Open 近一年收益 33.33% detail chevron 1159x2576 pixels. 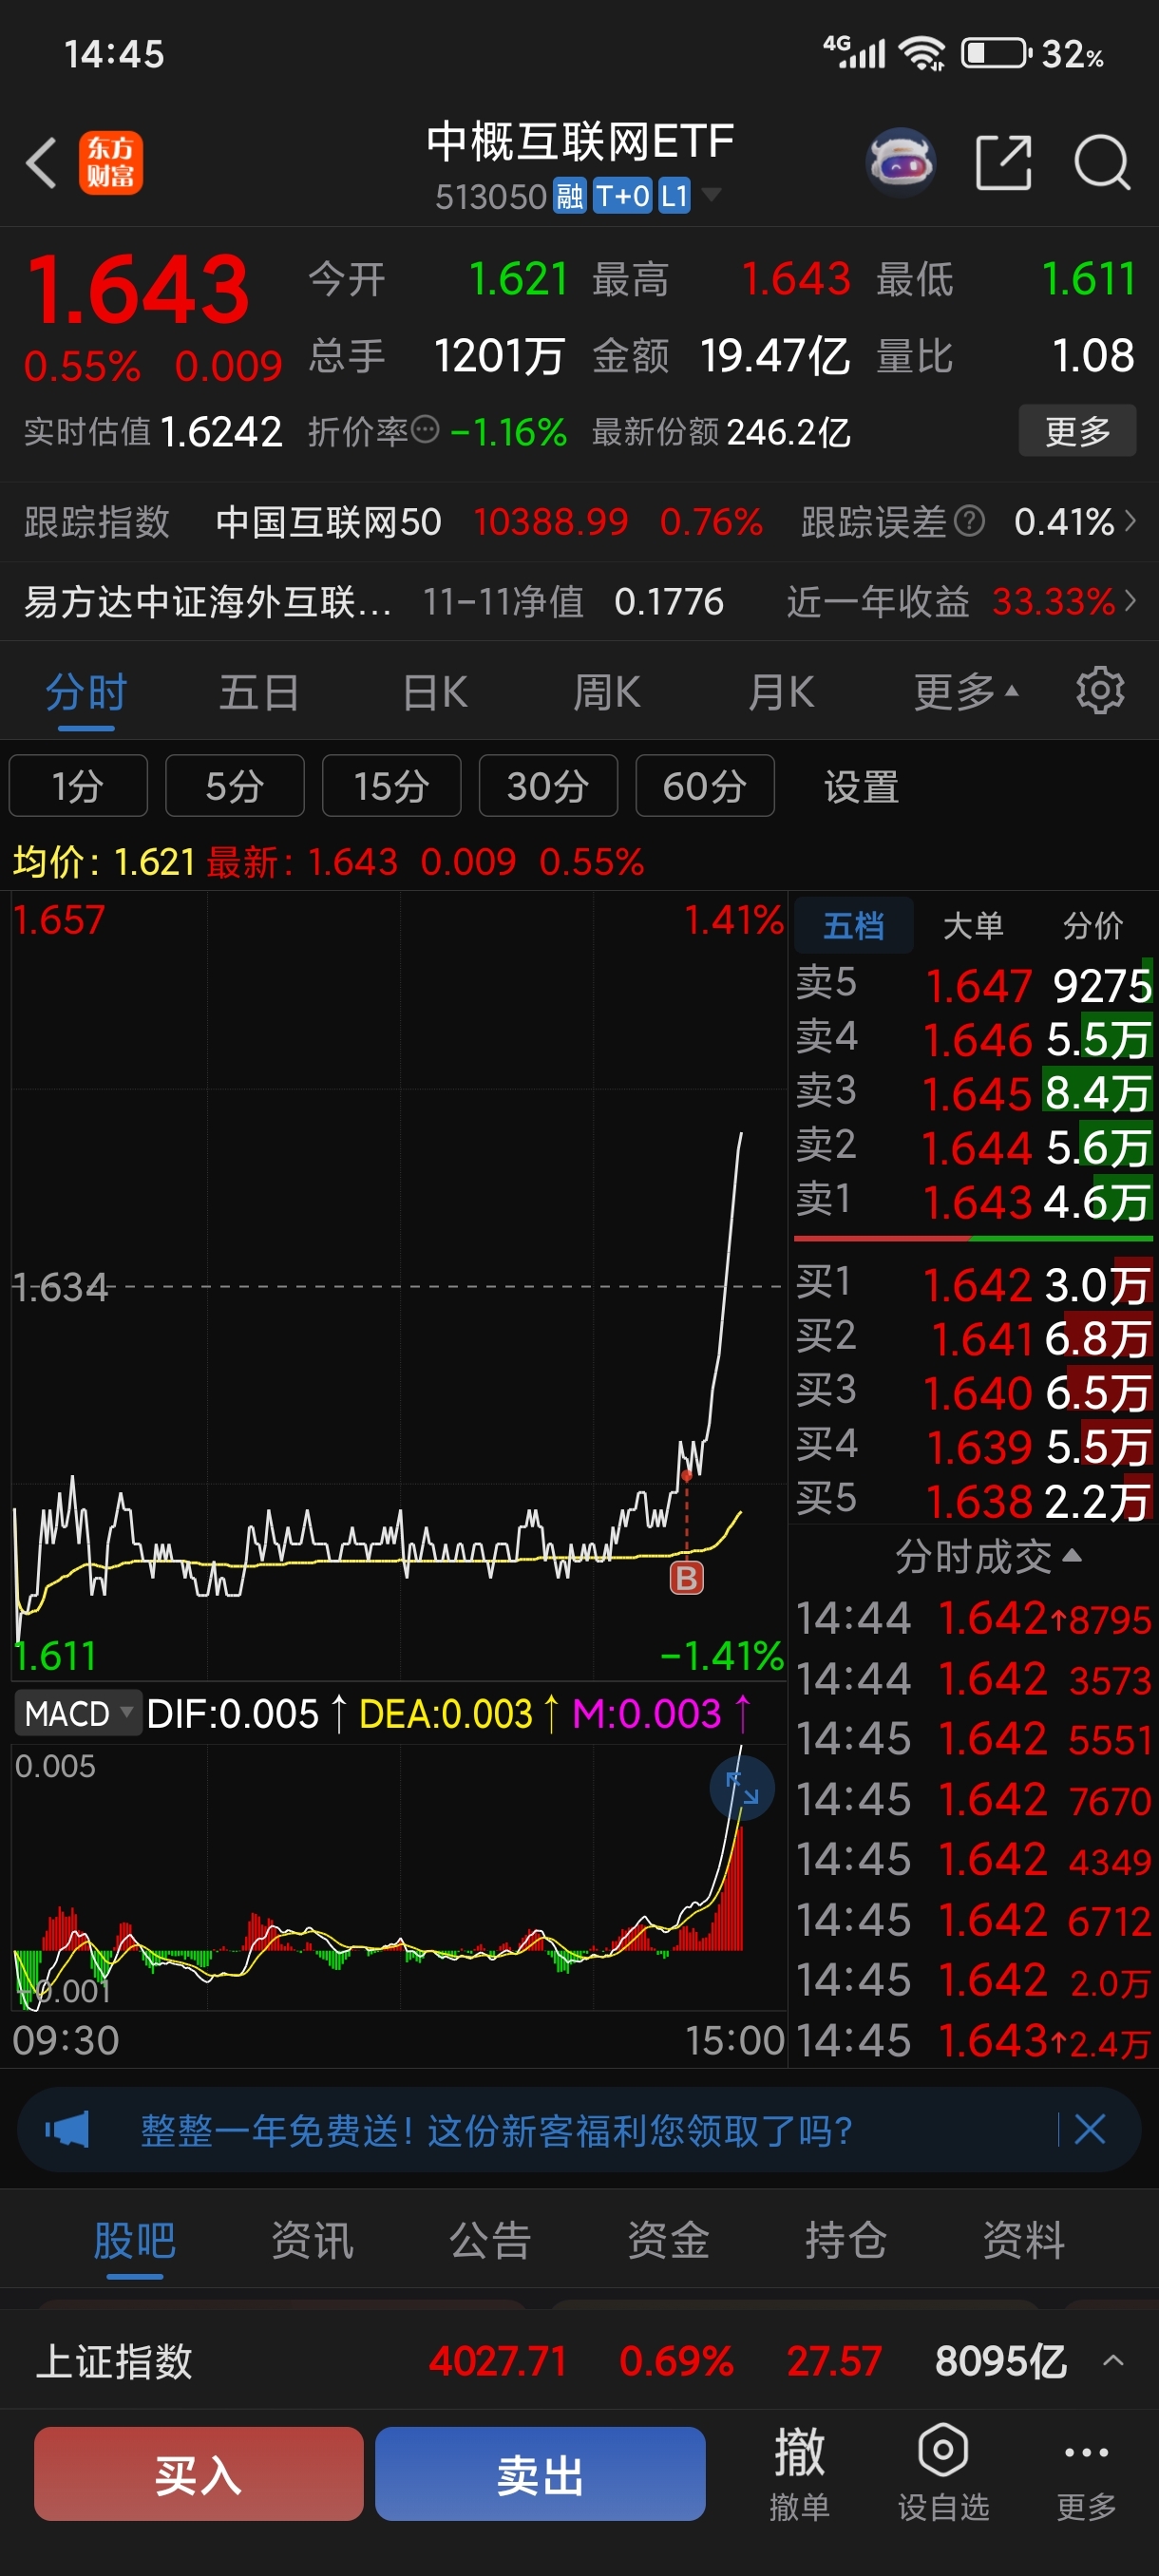point(1130,601)
